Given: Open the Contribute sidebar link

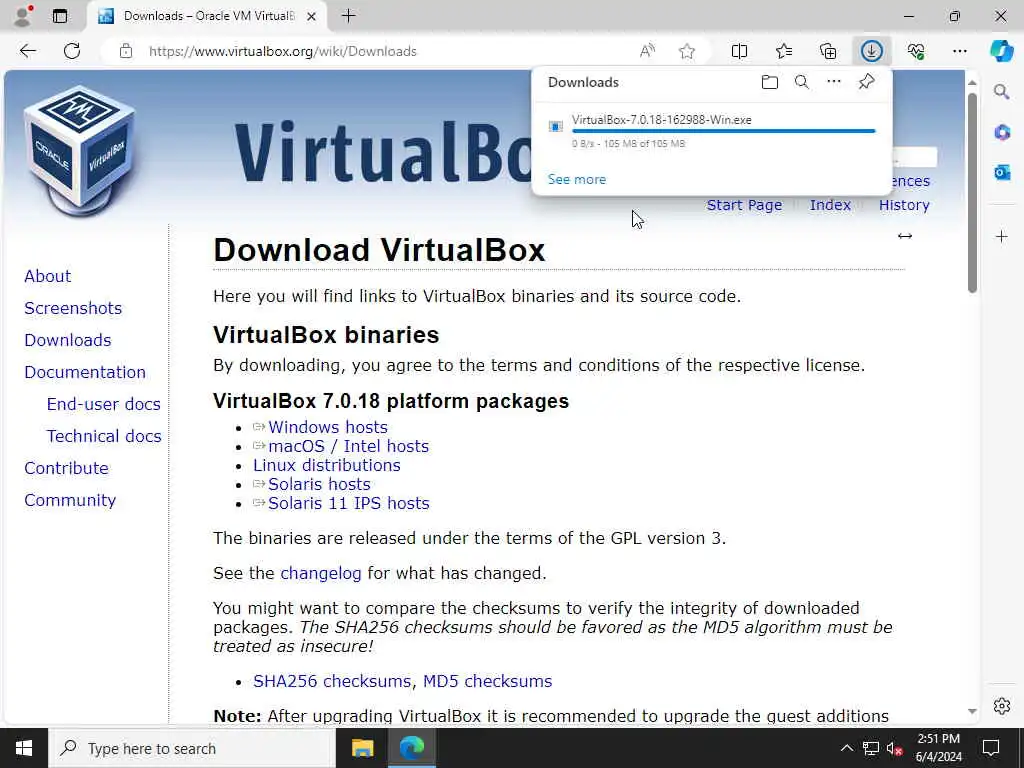Looking at the screenshot, I should pyautogui.click(x=67, y=468).
